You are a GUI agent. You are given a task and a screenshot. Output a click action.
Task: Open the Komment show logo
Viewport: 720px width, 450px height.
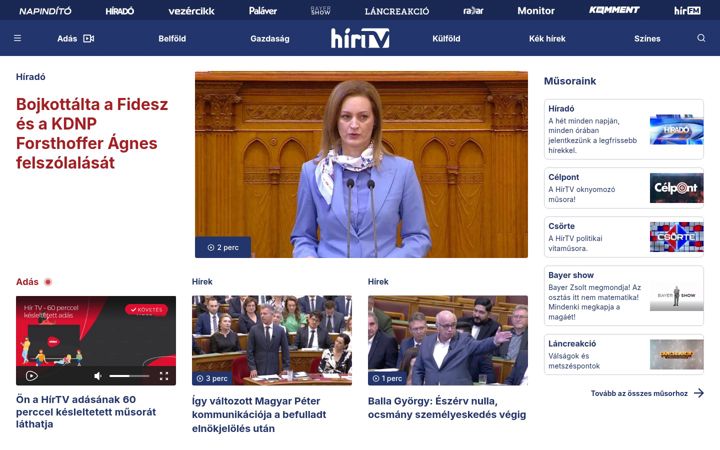(x=614, y=10)
